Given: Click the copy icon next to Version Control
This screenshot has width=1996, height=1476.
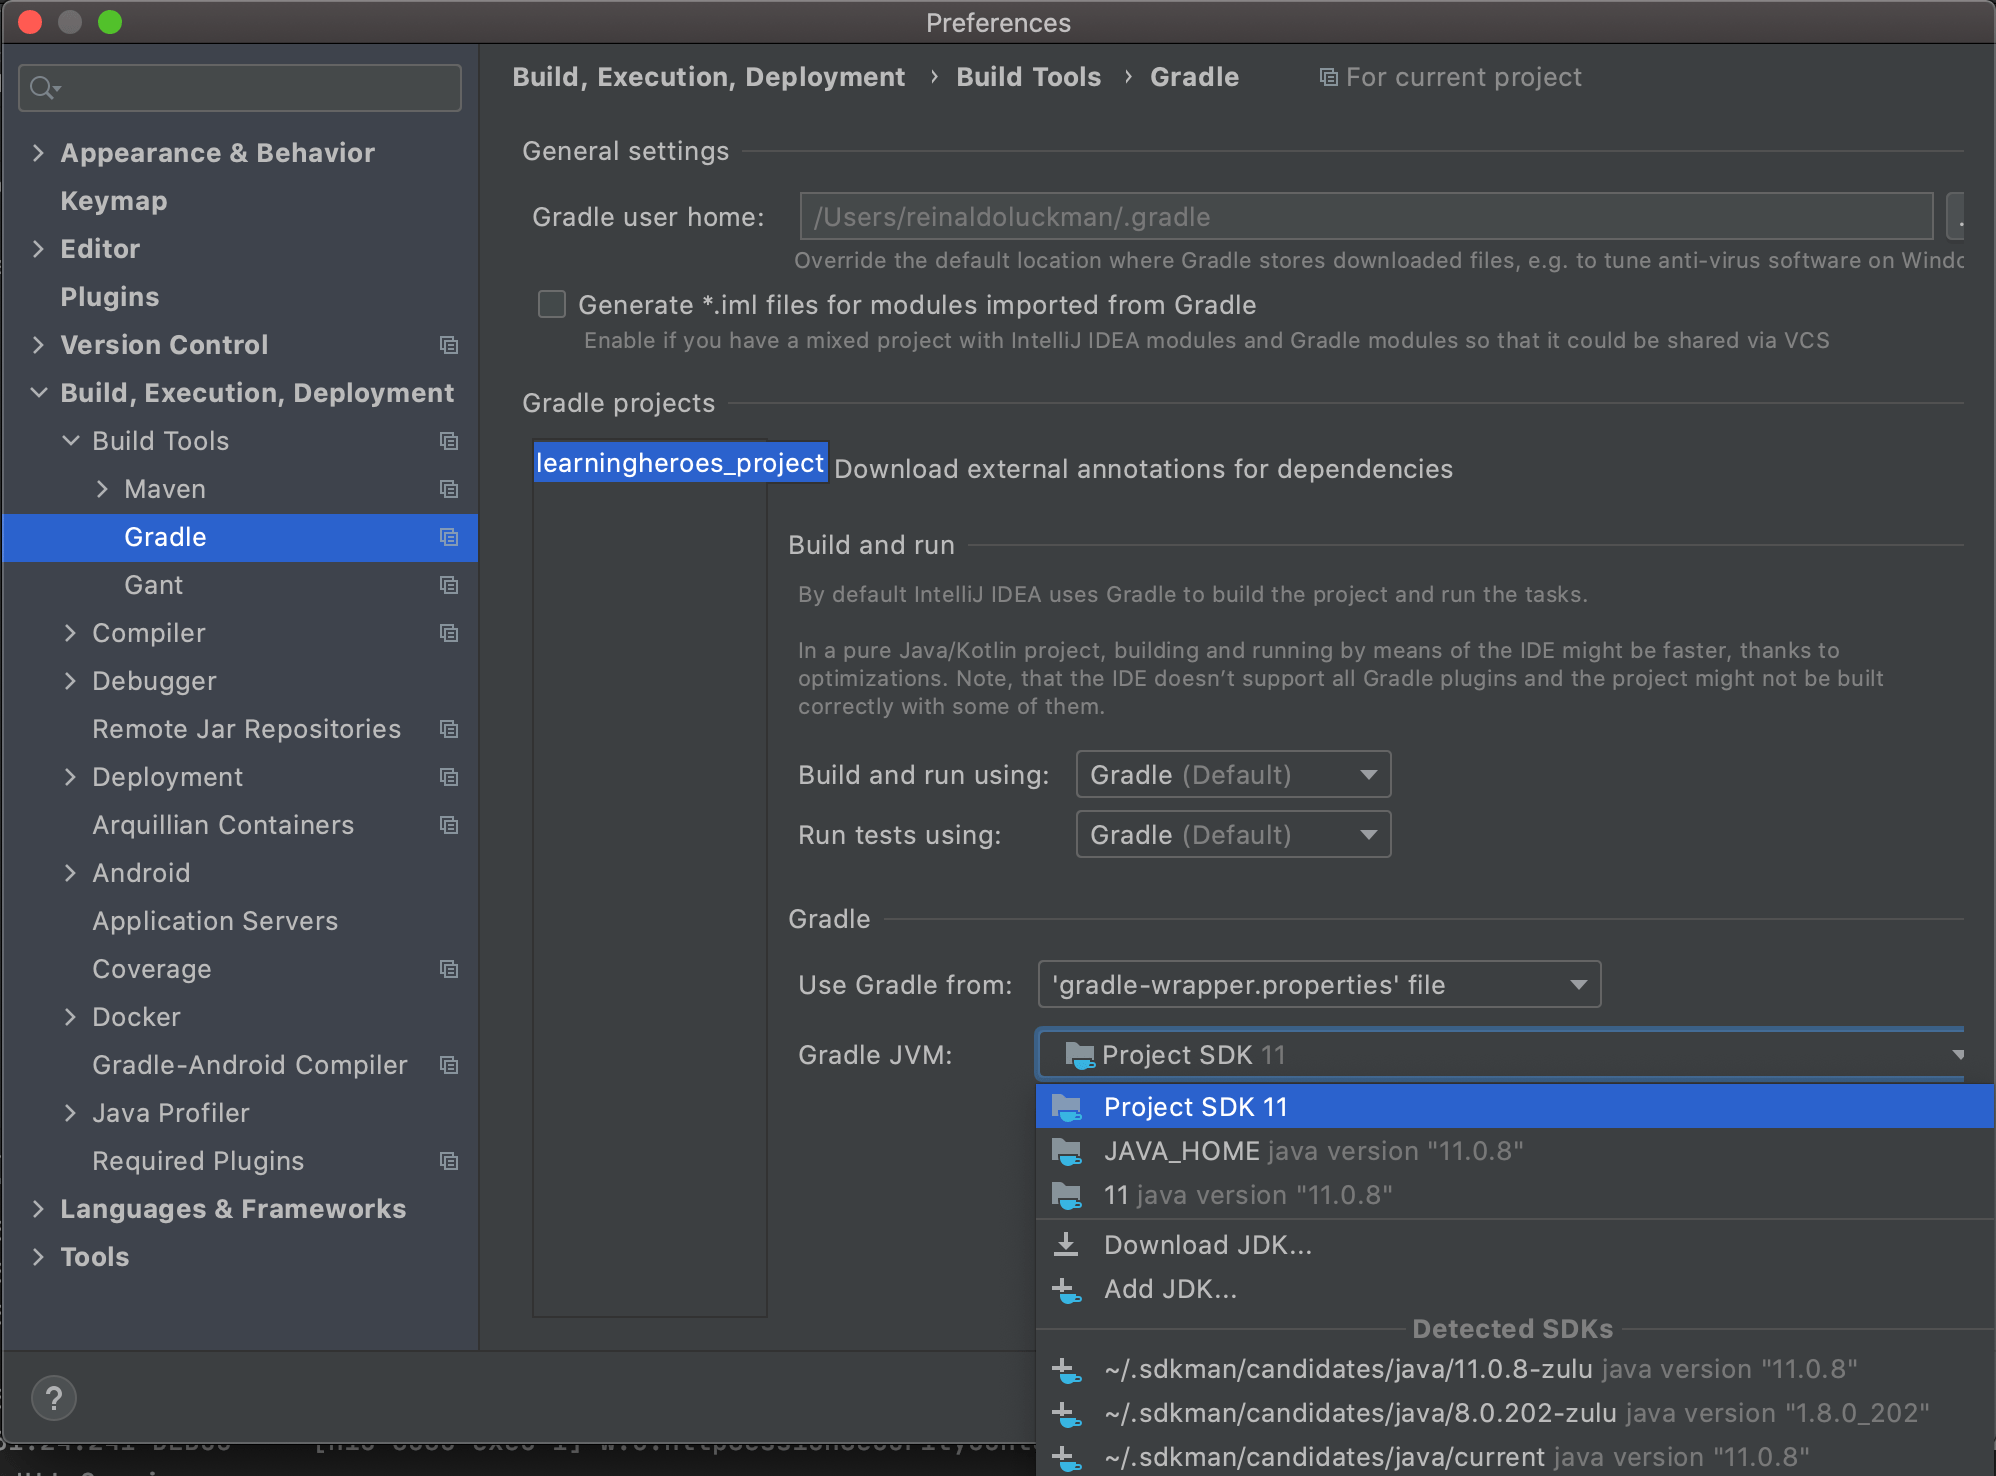Looking at the screenshot, I should pos(448,345).
